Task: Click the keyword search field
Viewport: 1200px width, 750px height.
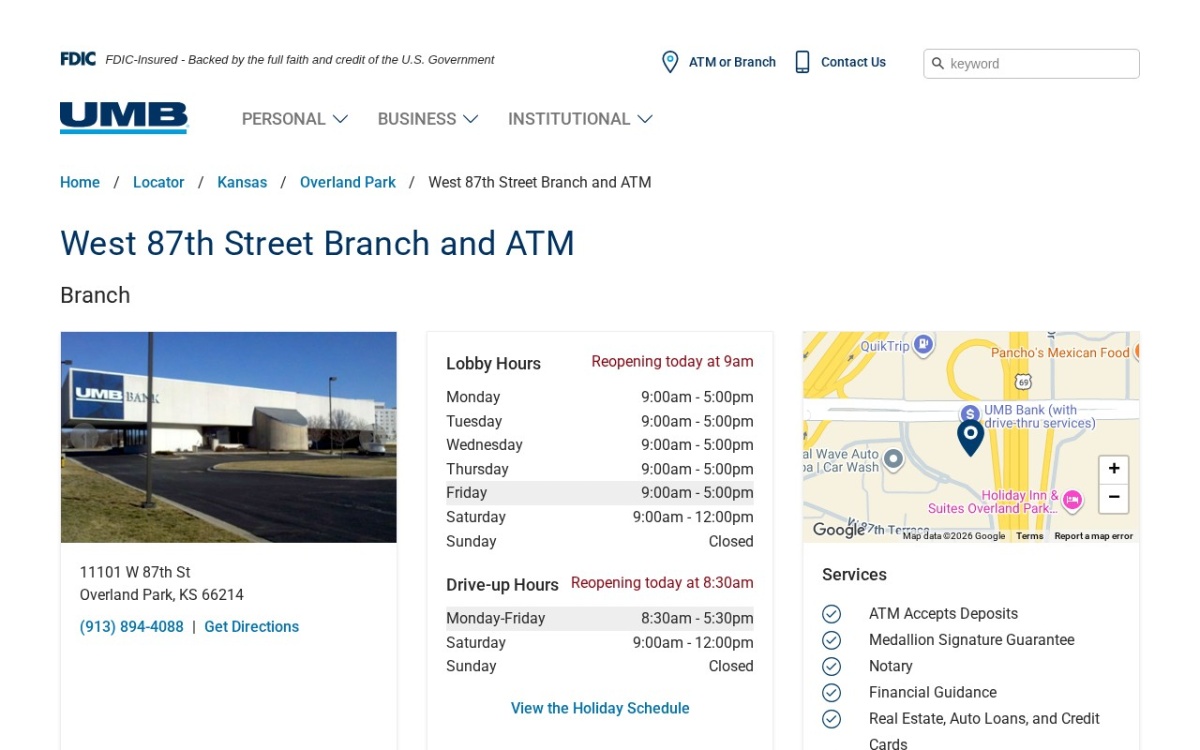Action: (1031, 64)
